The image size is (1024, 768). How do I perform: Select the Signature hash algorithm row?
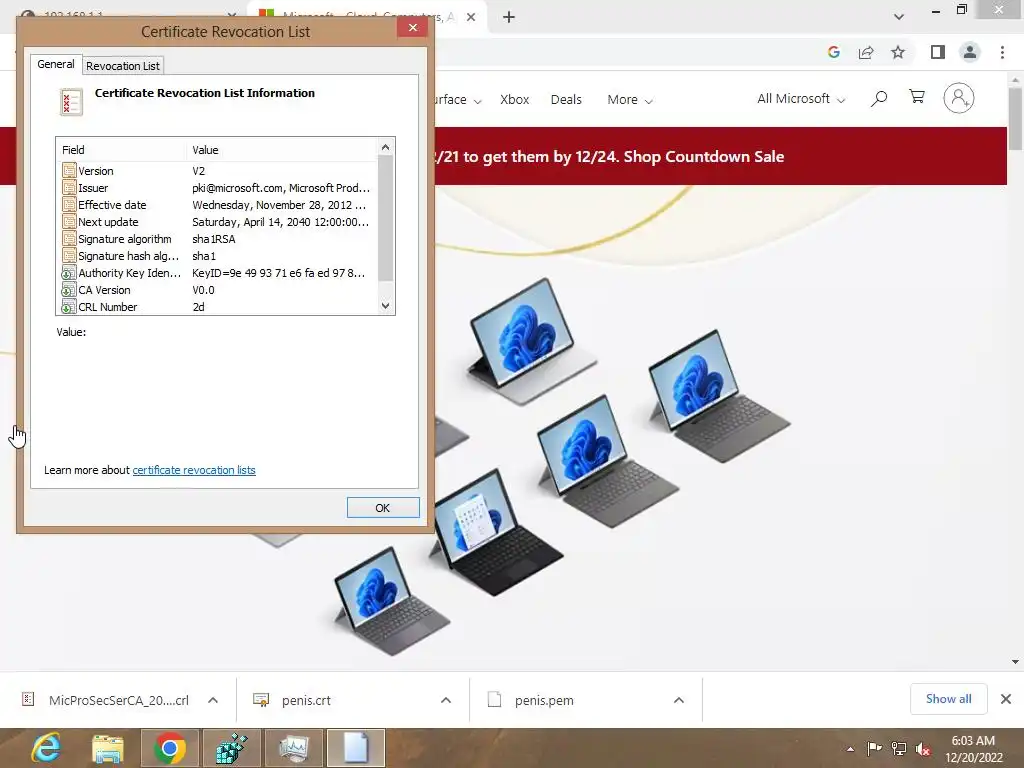coord(219,255)
